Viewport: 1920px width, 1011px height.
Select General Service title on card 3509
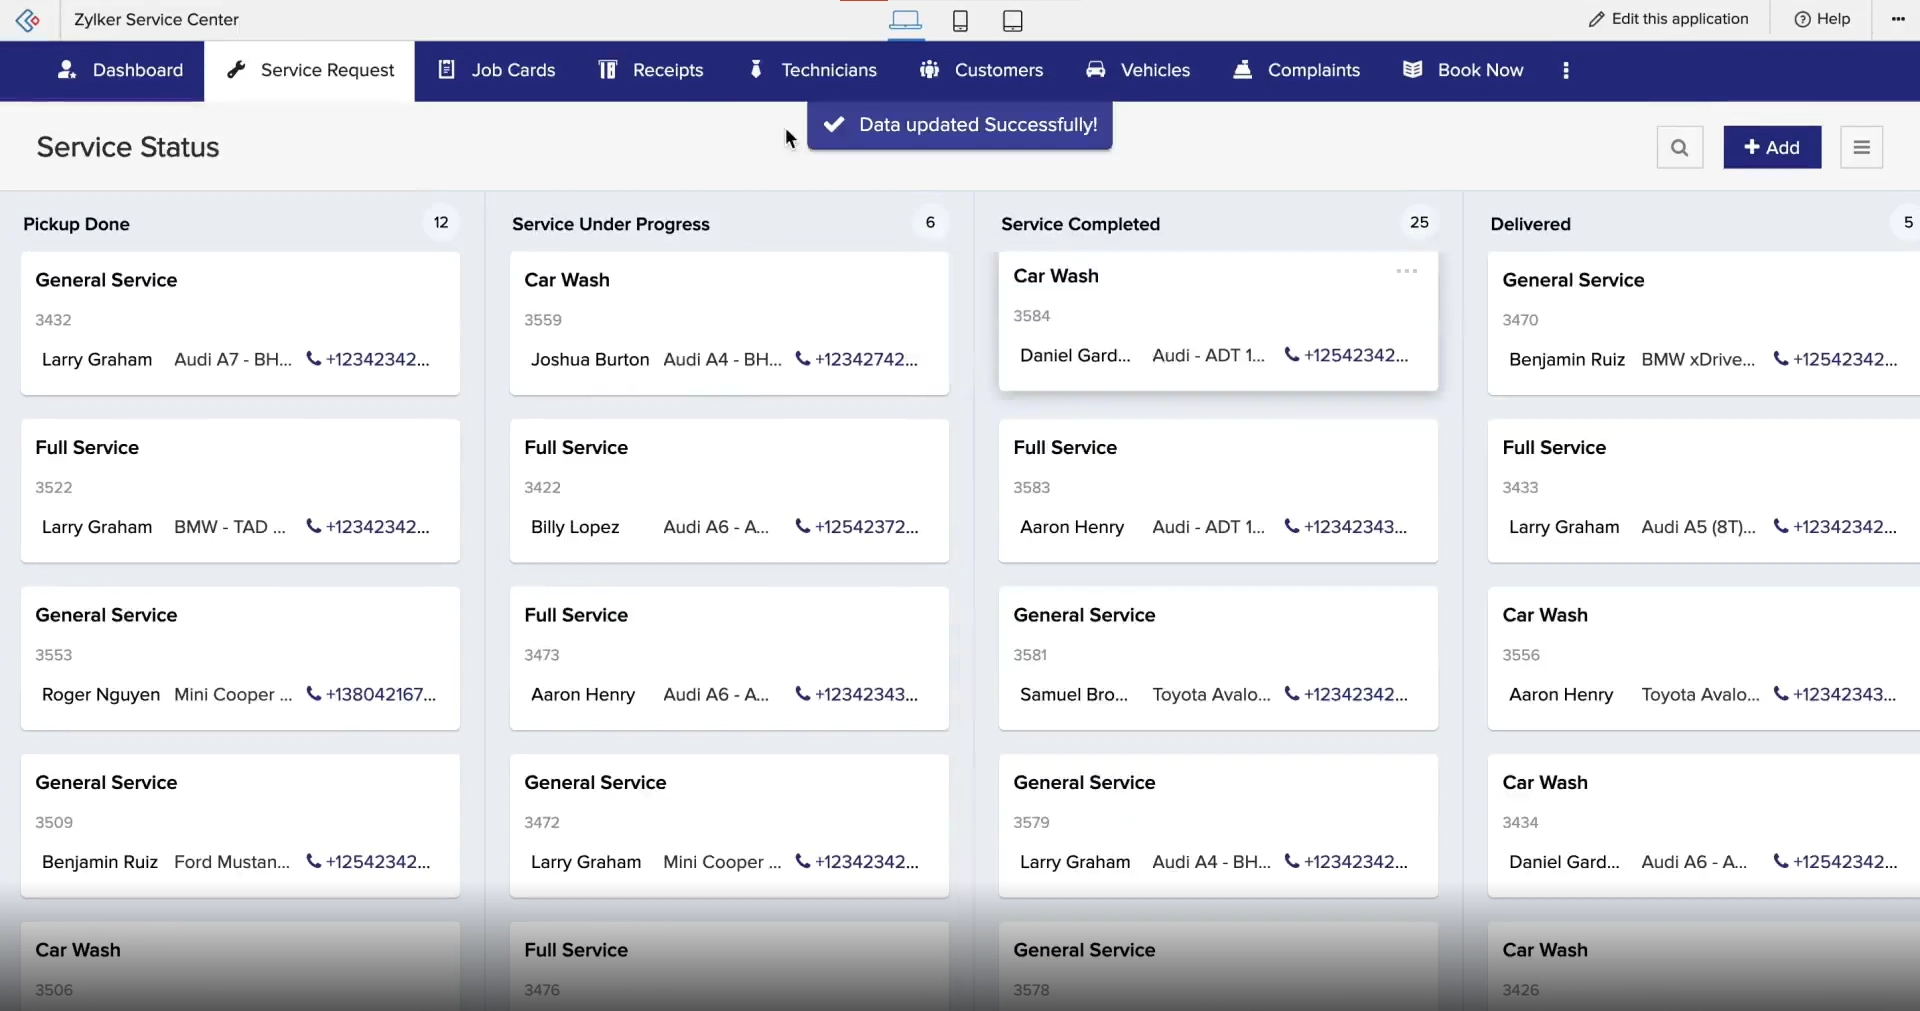(106, 783)
